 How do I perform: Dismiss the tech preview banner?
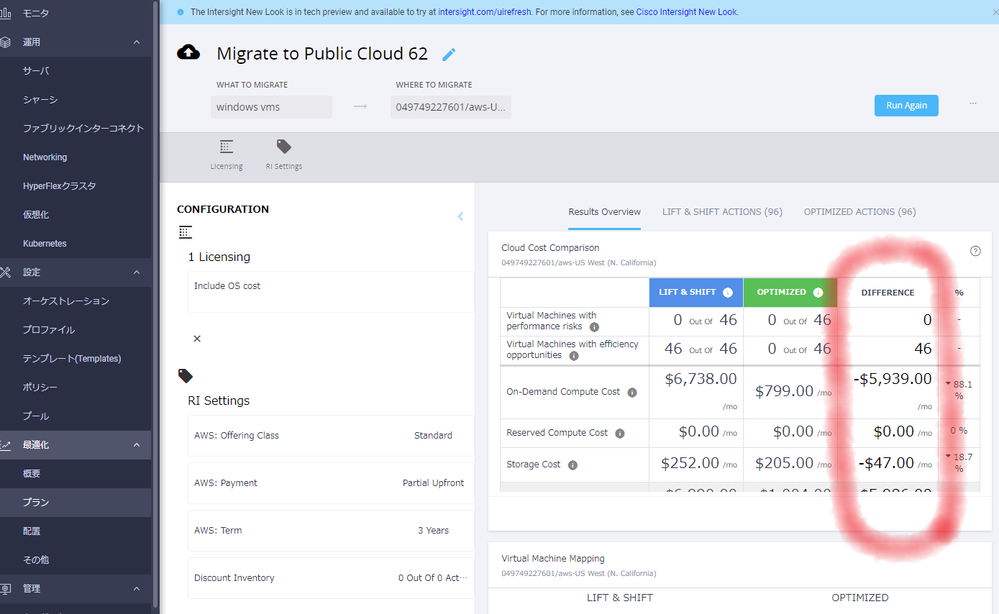pos(995,12)
